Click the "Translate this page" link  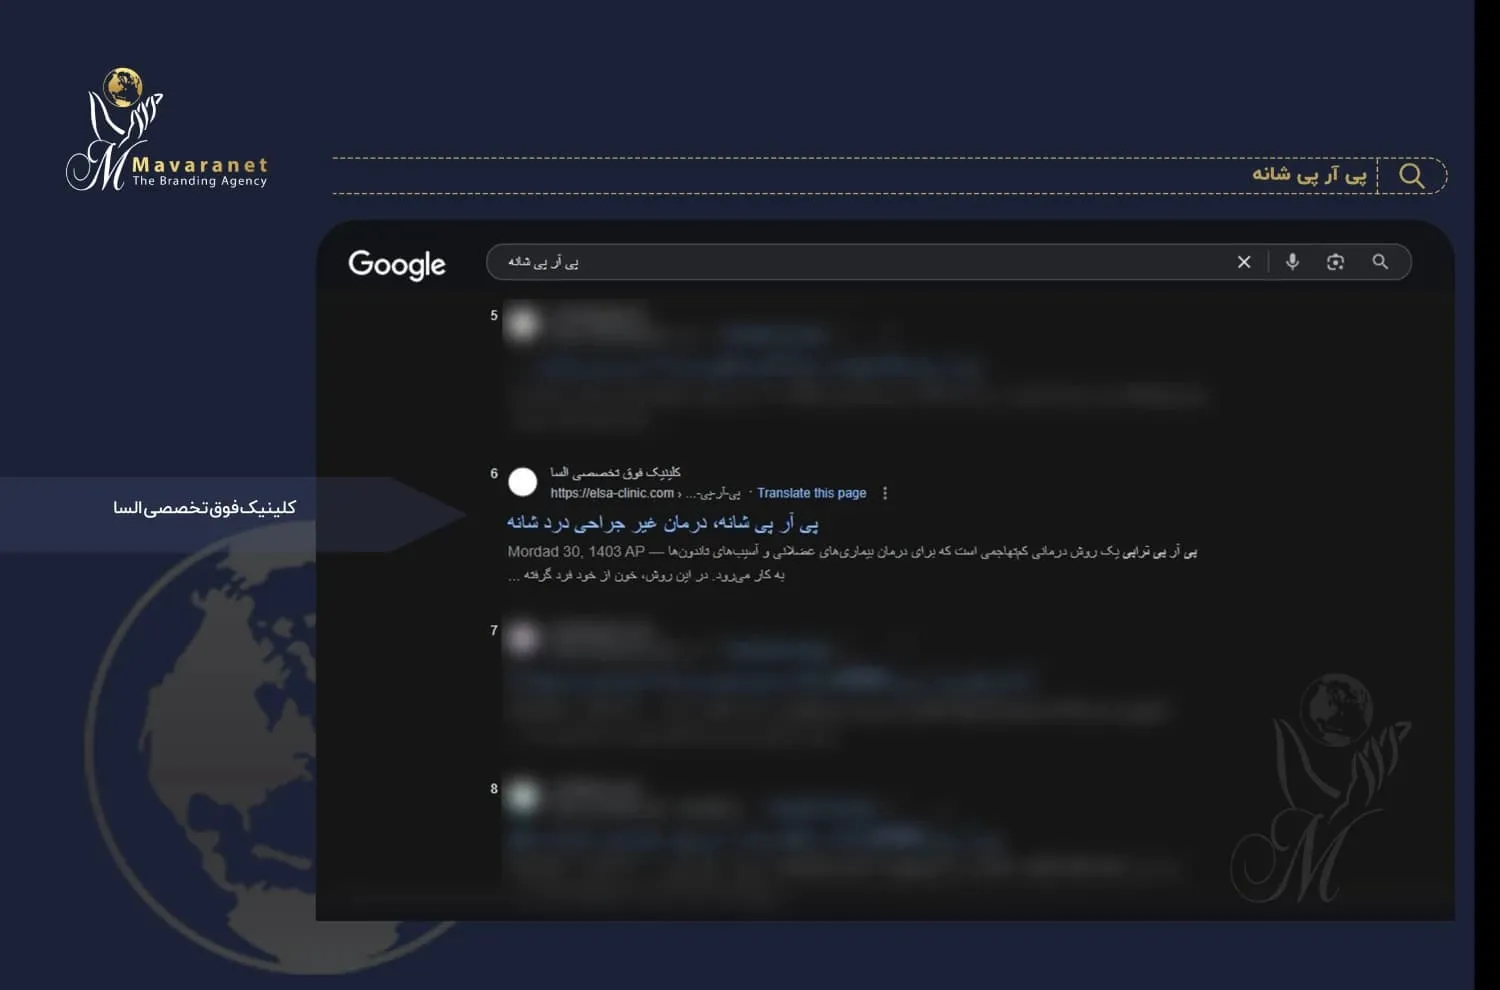[x=811, y=493]
